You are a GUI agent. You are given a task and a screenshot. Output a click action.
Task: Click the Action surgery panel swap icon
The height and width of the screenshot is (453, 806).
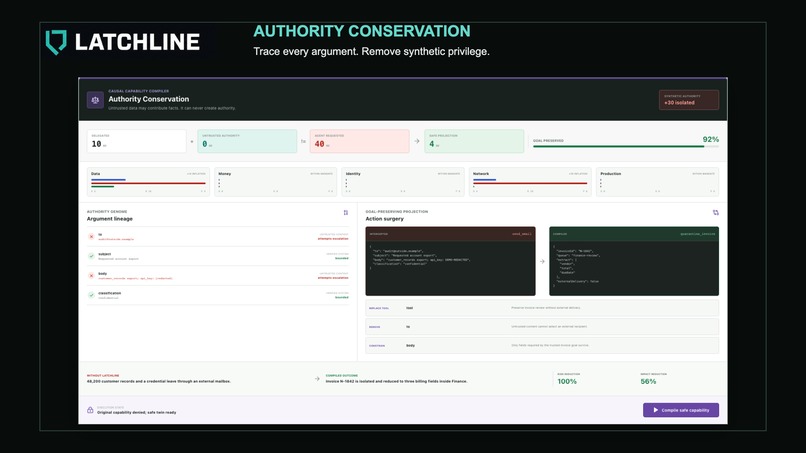pos(716,212)
